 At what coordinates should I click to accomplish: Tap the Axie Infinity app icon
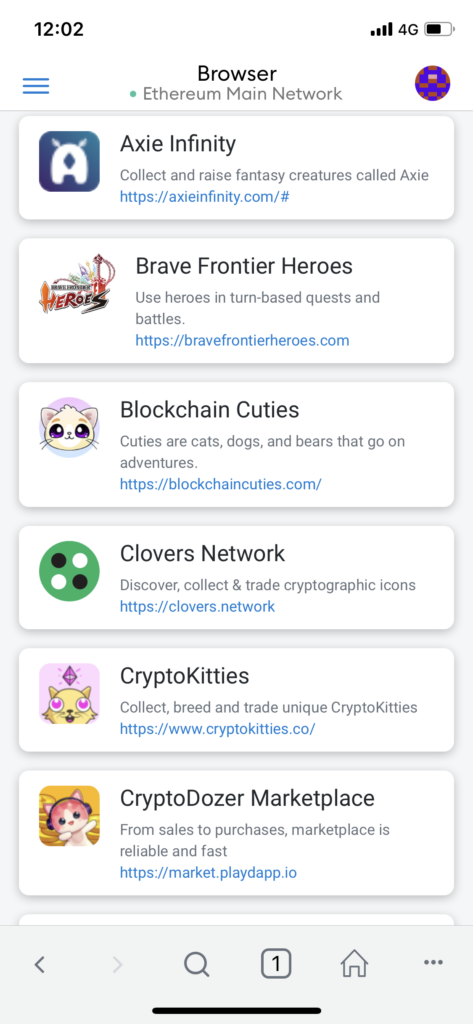point(69,161)
